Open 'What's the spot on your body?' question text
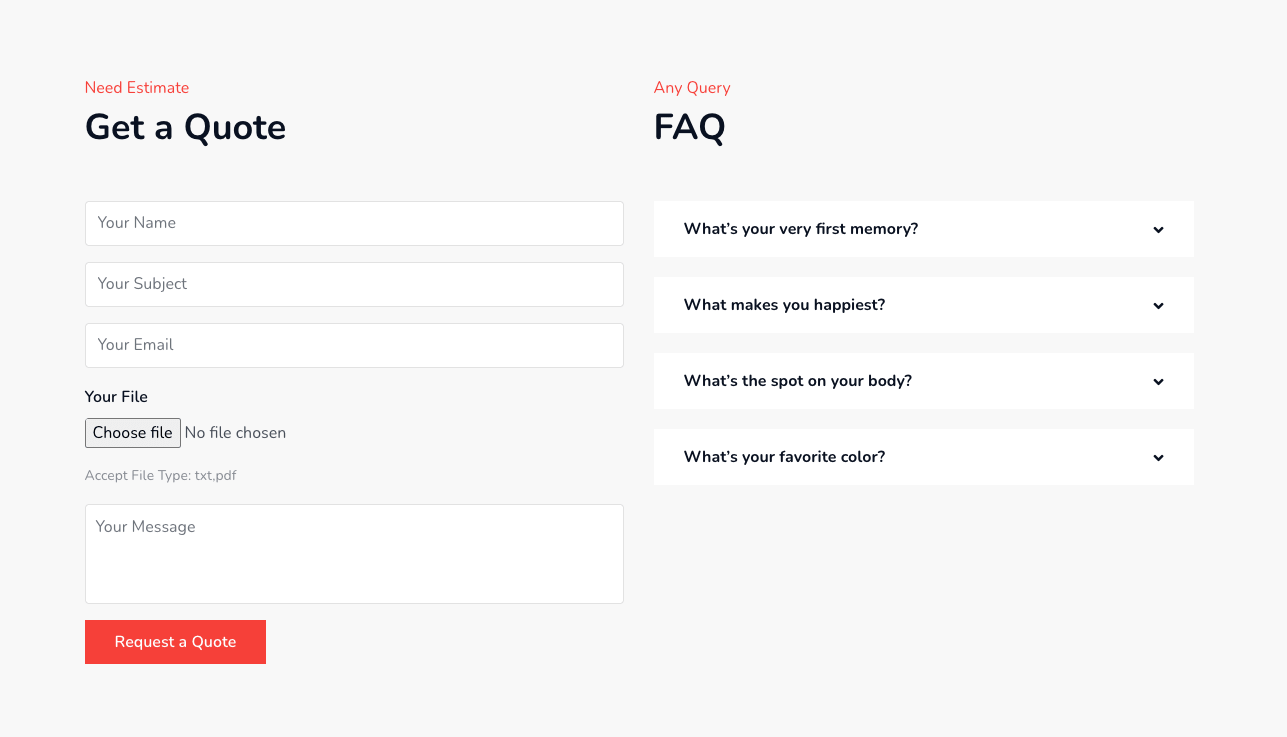This screenshot has height=737, width=1287. point(797,381)
